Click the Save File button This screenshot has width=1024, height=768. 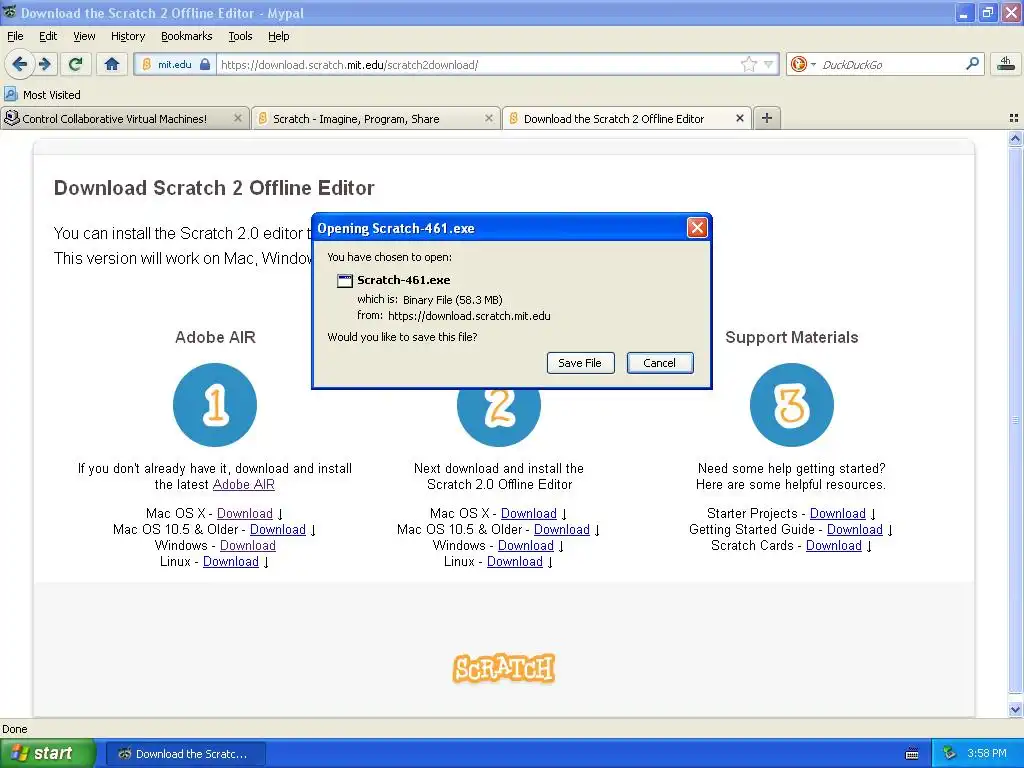580,363
